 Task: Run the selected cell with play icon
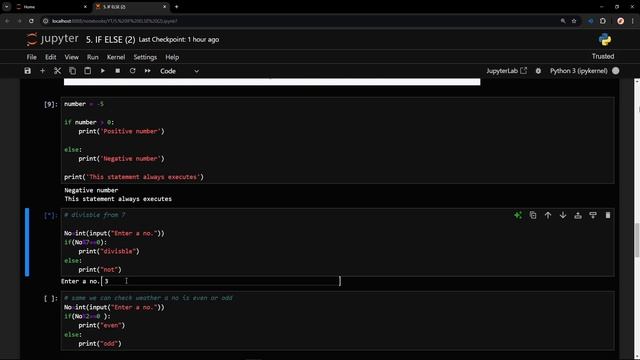click(x=102, y=71)
